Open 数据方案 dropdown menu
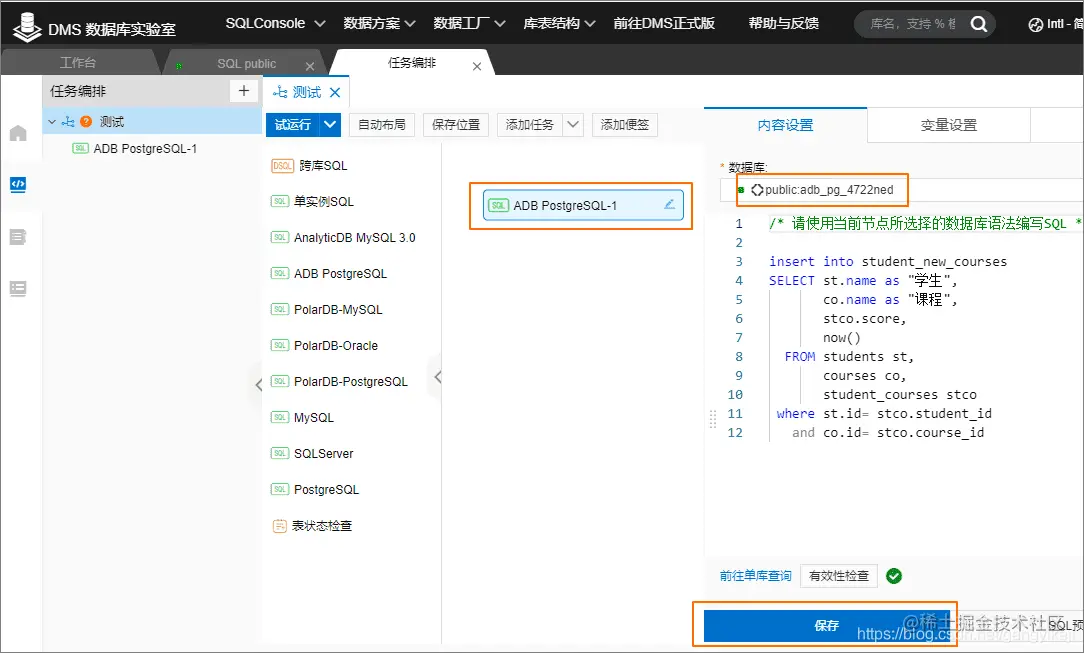The height and width of the screenshot is (653, 1084). click(x=380, y=23)
